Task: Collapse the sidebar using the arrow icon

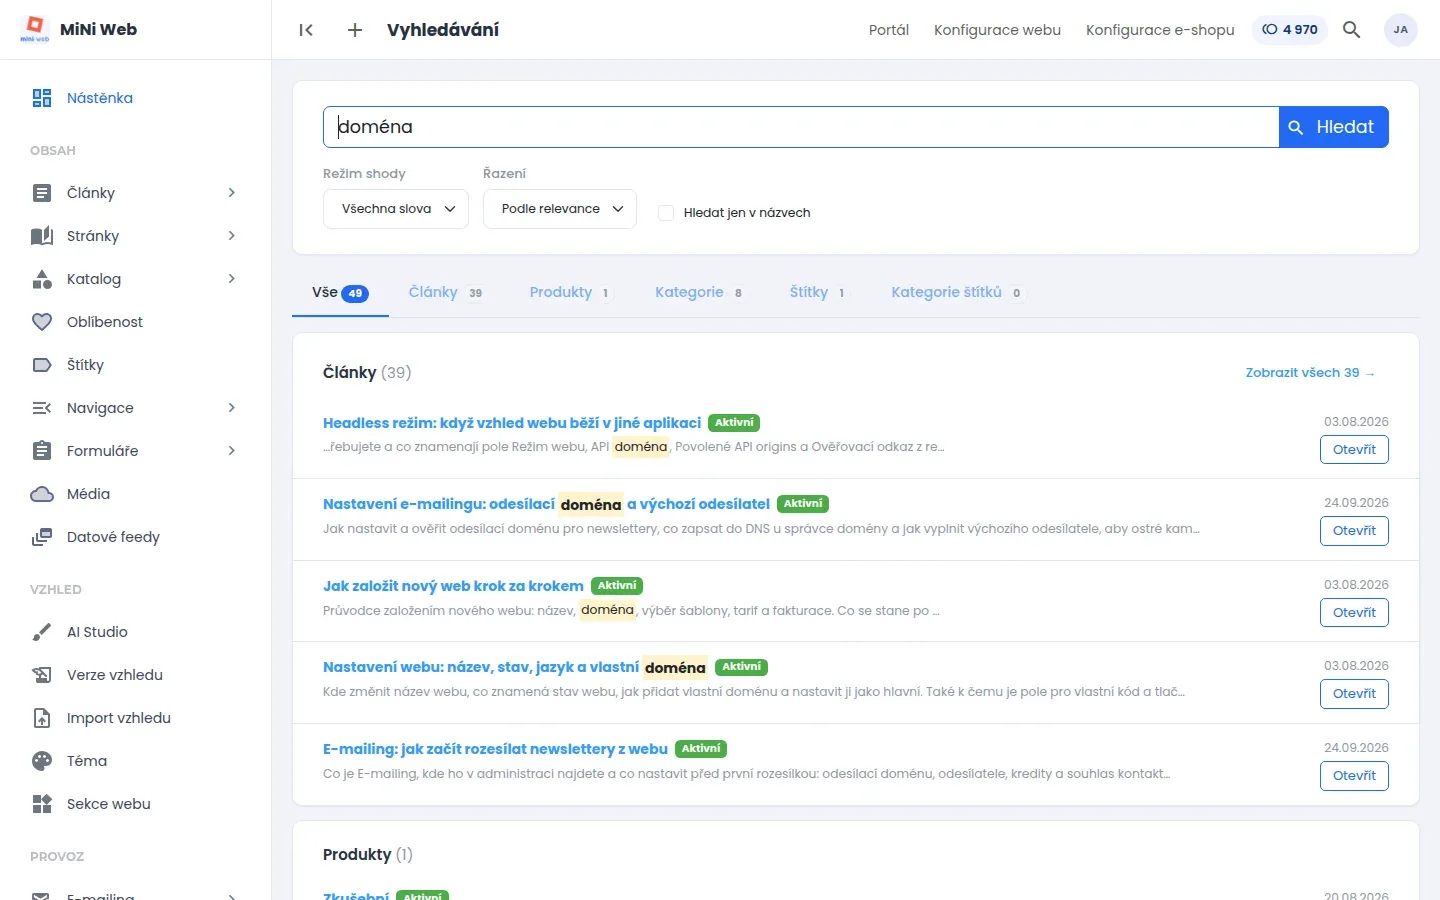Action: (306, 30)
